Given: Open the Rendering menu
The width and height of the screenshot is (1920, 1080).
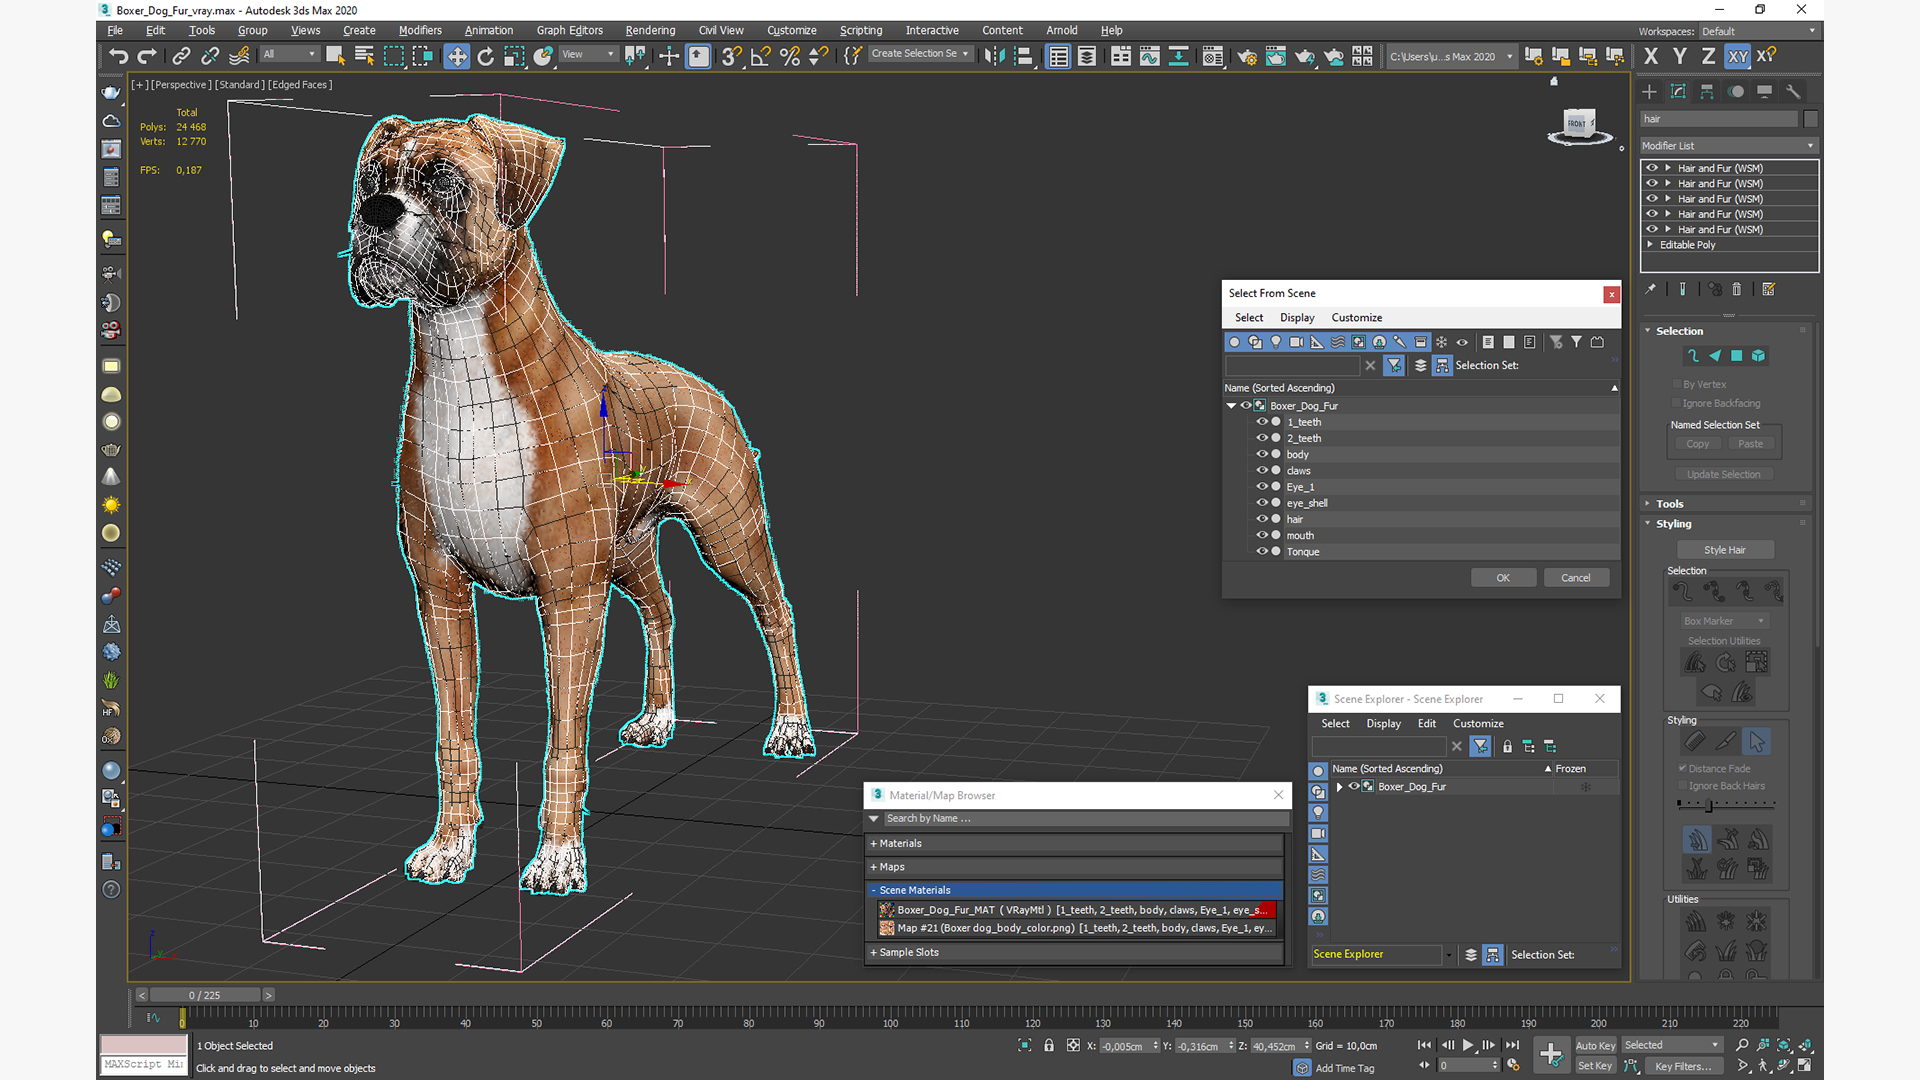Looking at the screenshot, I should (x=650, y=30).
